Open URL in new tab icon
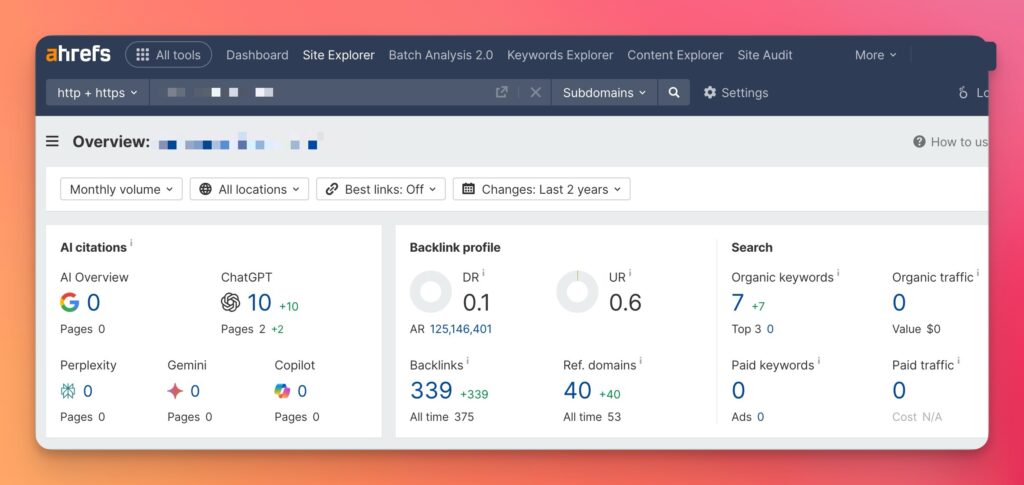Image resolution: width=1024 pixels, height=485 pixels. click(x=502, y=92)
